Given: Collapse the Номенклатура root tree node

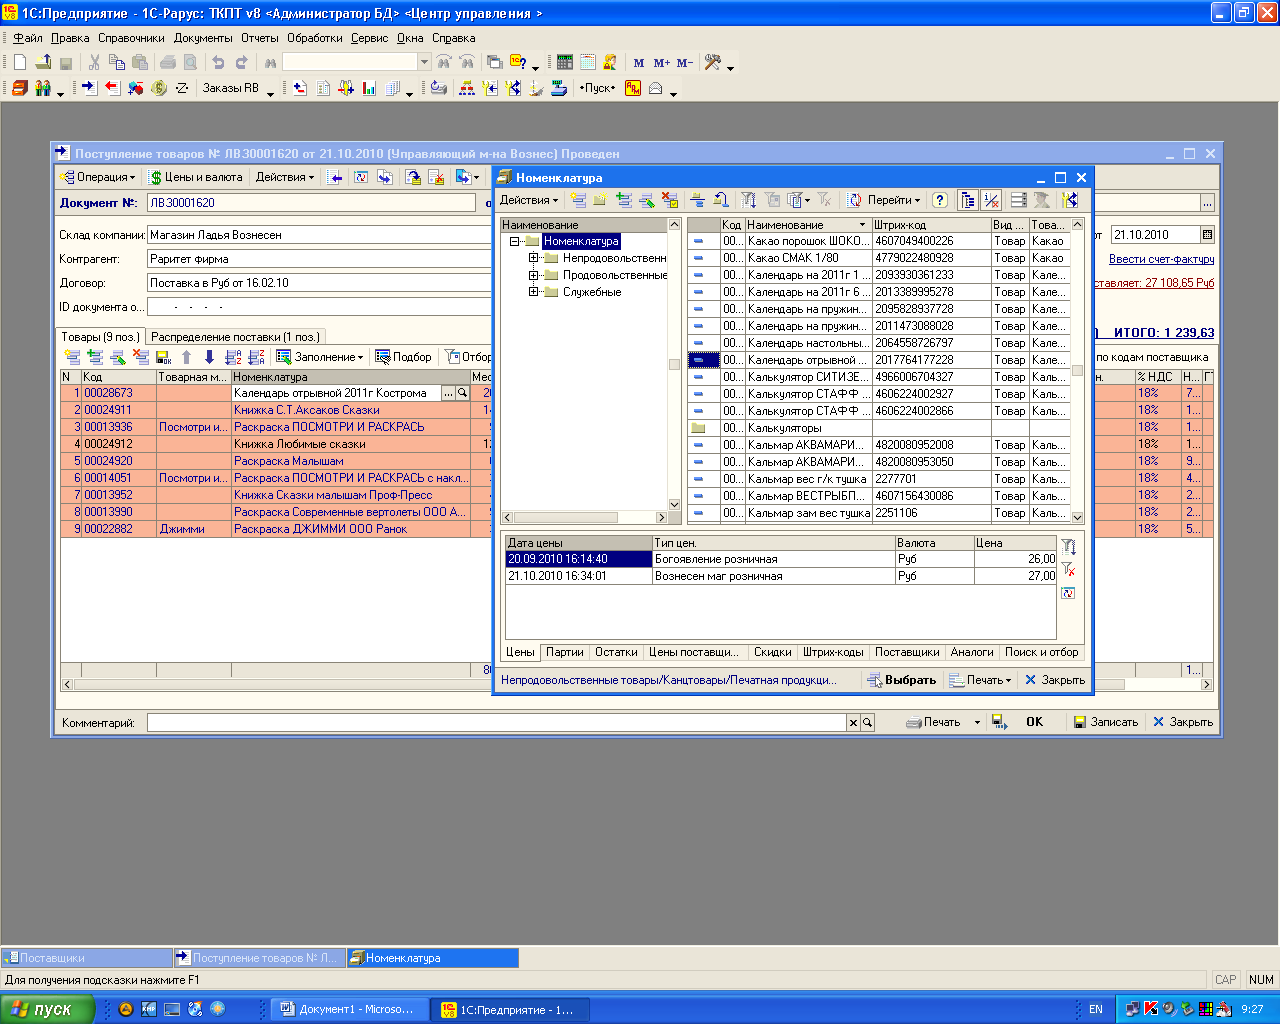Looking at the screenshot, I should pos(515,241).
